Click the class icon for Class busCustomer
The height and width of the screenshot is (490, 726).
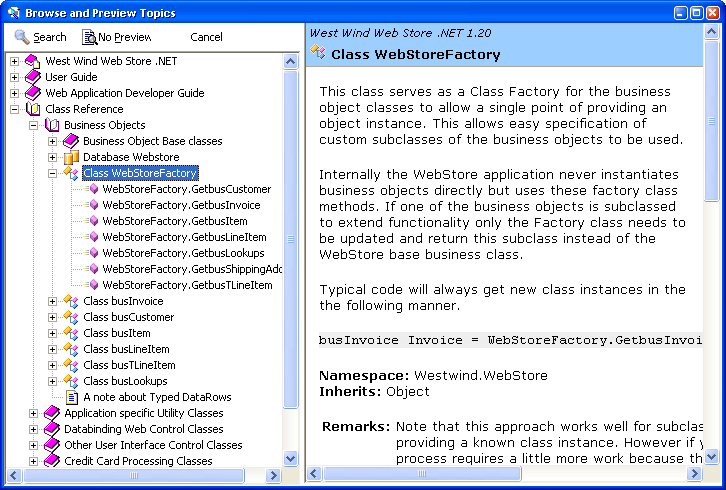click(x=71, y=317)
